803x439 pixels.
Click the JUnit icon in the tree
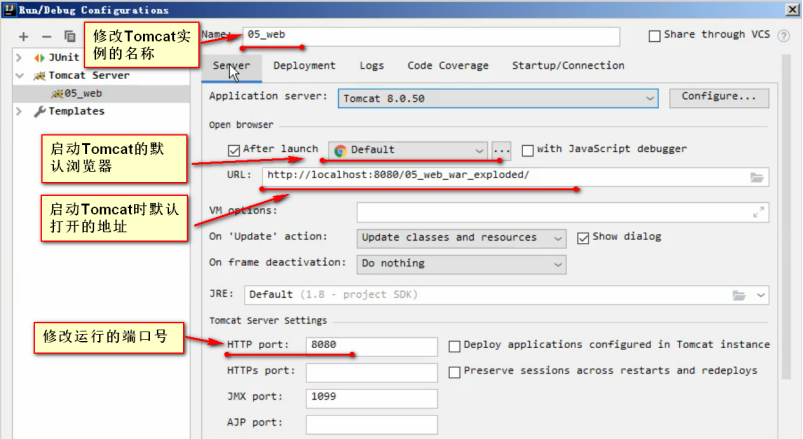[39, 57]
